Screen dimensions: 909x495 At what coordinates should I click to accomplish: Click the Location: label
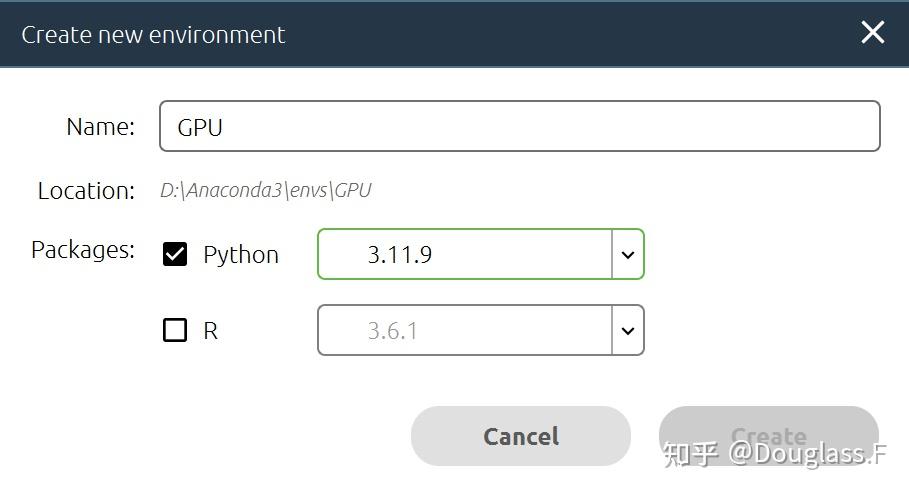pos(86,191)
